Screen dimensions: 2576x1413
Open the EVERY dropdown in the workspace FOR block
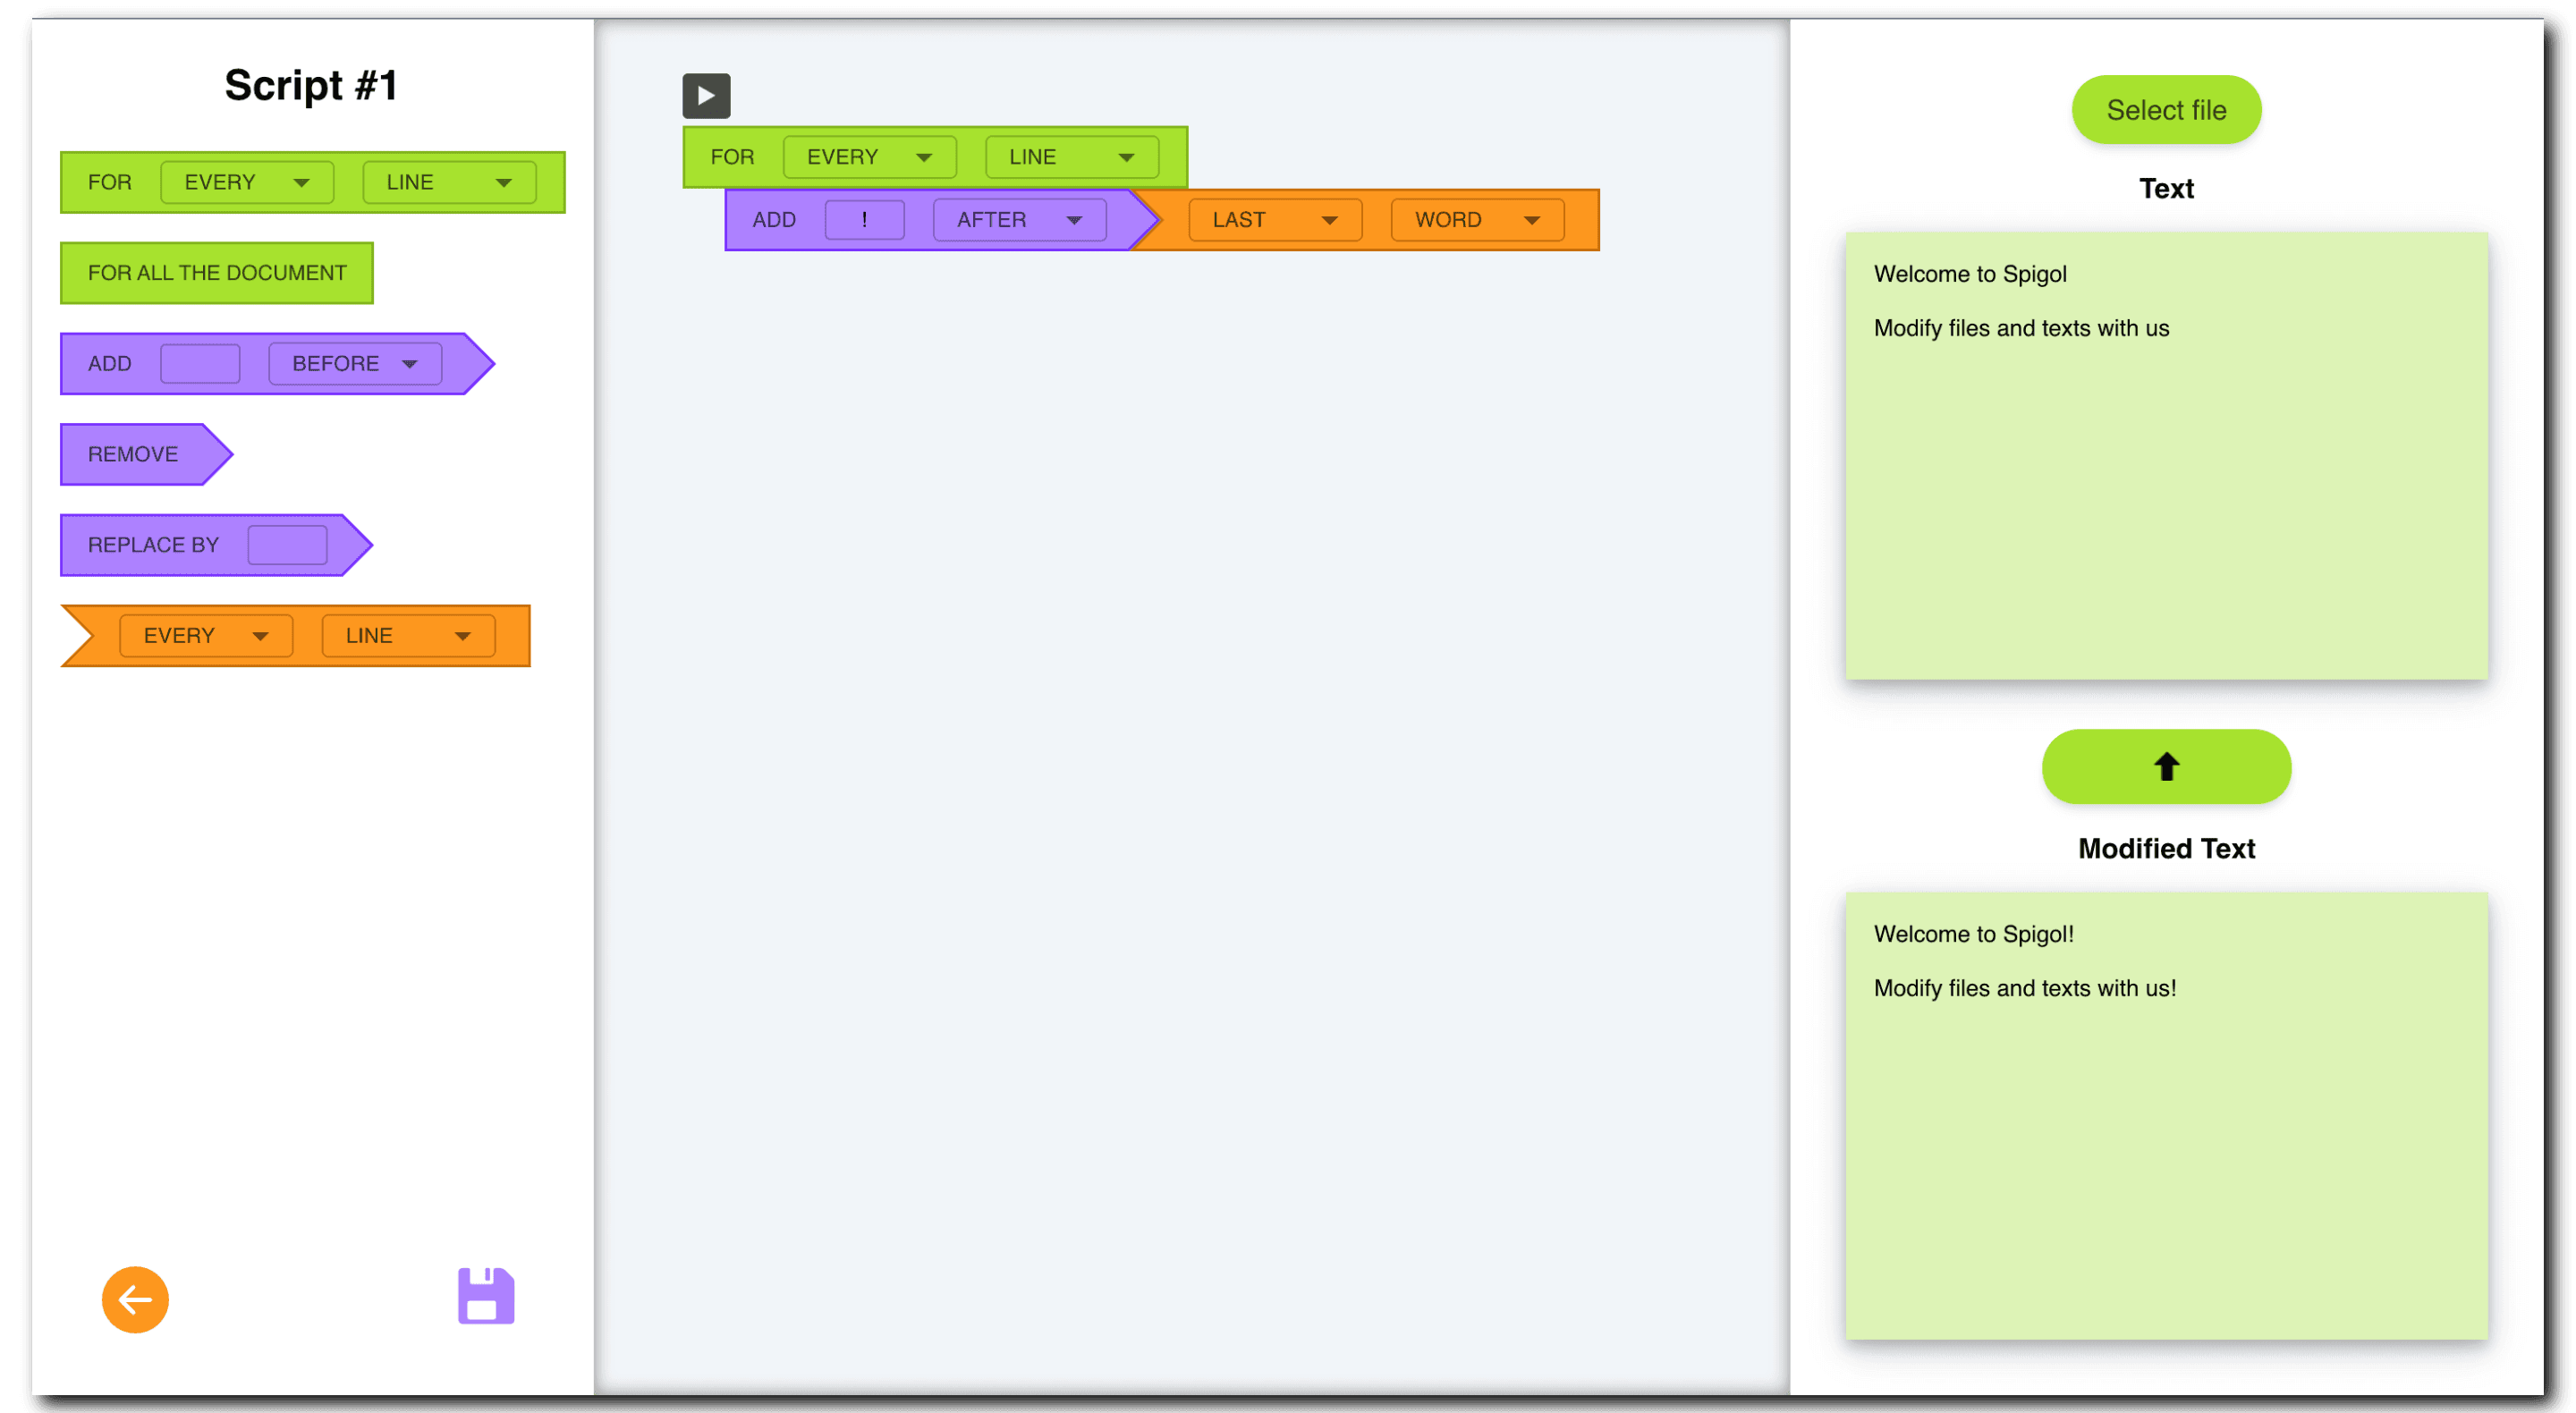pos(870,157)
